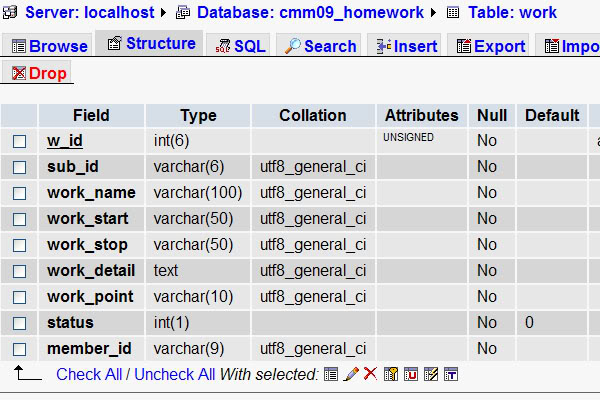Viewport: 600px width, 400px height.
Task: Click the Check All link
Action: click(89, 374)
